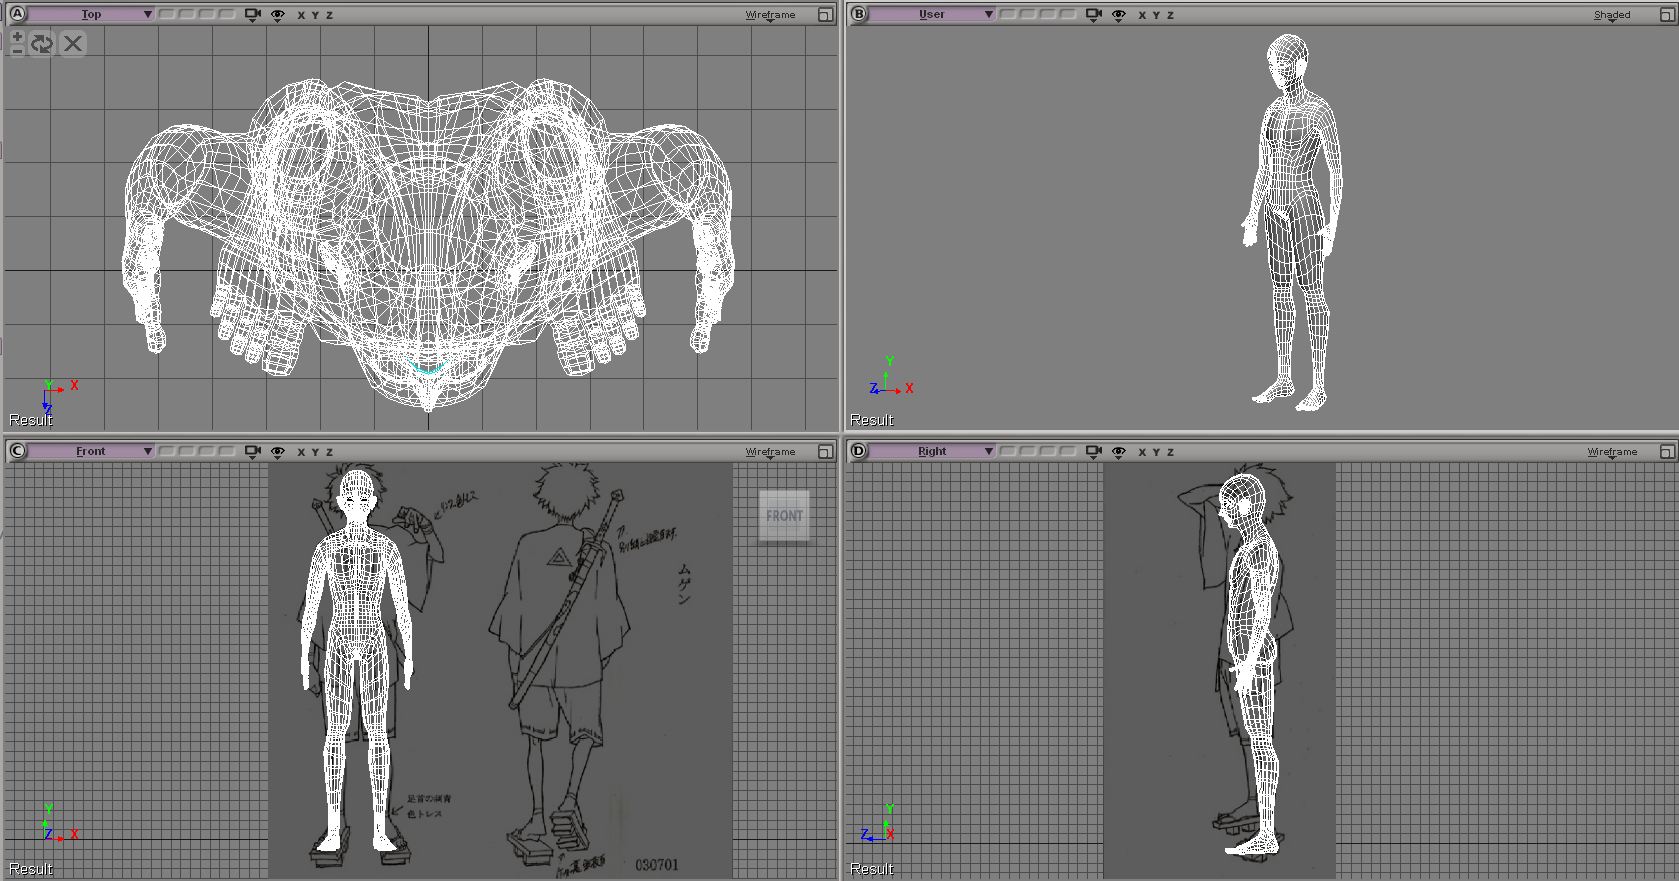This screenshot has width=1679, height=881.
Task: Click first memo camera slot in User viewport
Action: pos(1007,14)
